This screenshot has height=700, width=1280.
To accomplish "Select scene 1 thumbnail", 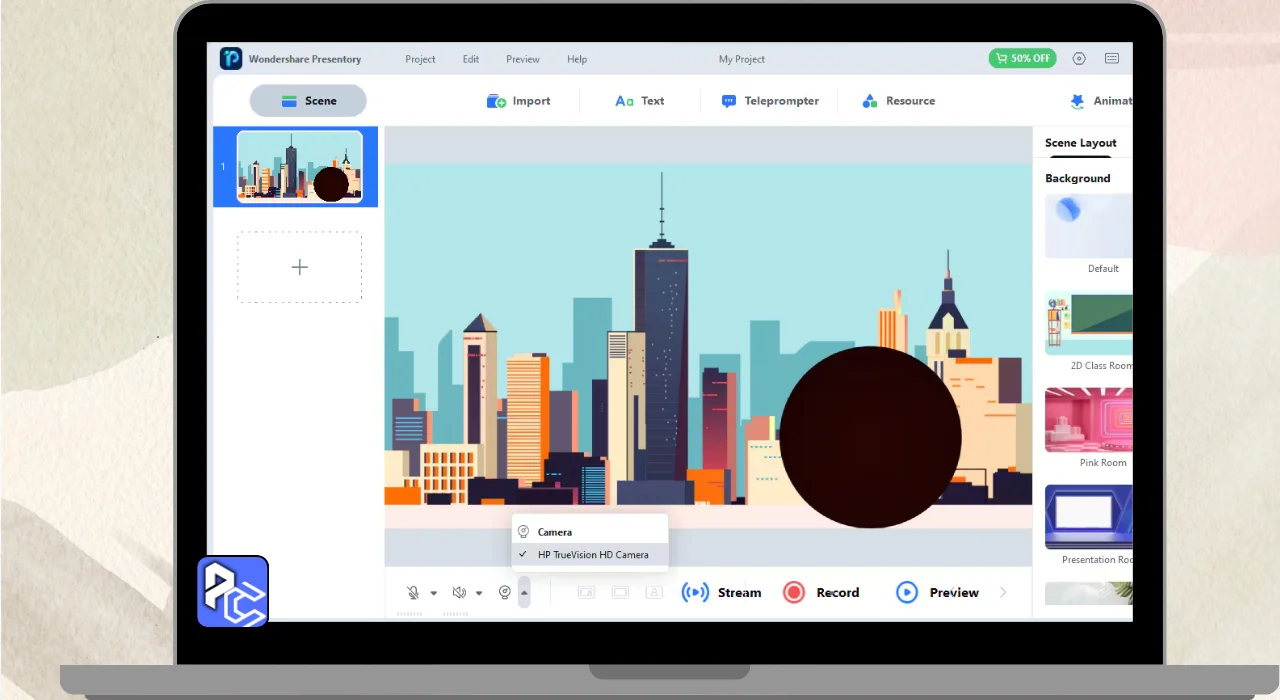I will tap(299, 167).
